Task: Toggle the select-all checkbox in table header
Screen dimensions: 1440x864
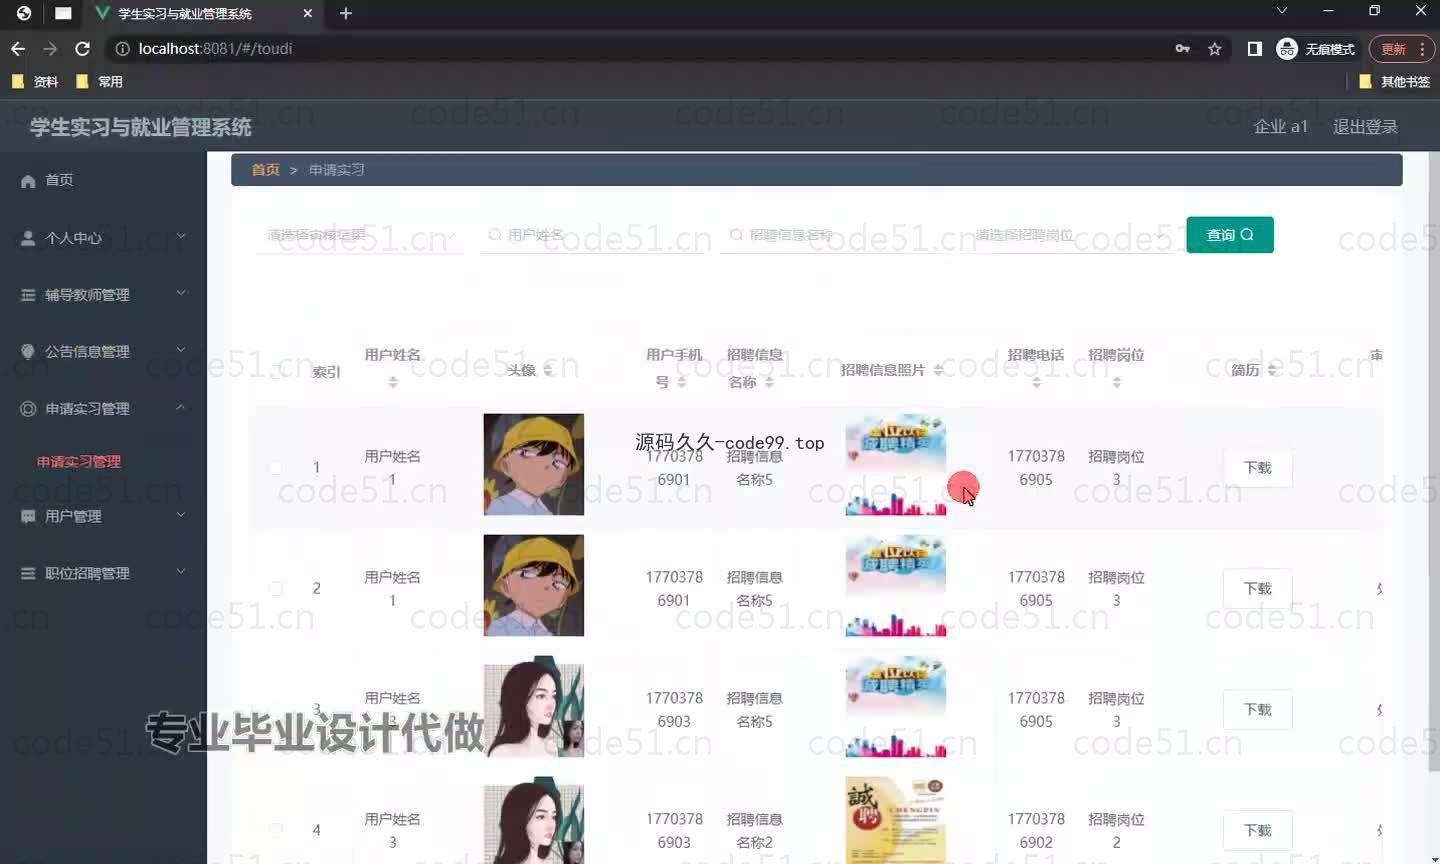Action: [276, 372]
